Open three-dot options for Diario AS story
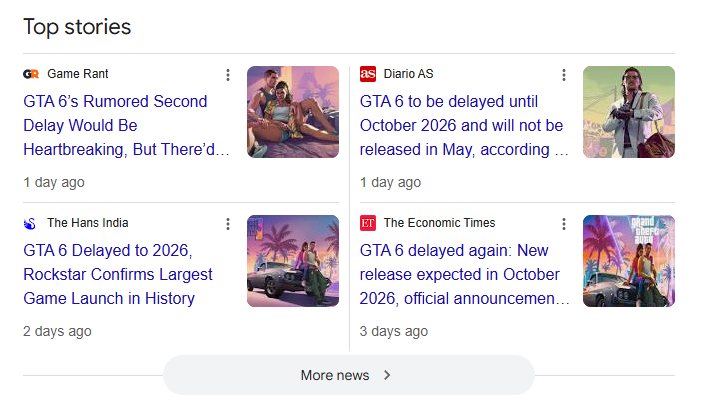The width and height of the screenshot is (708, 404). 564,75
